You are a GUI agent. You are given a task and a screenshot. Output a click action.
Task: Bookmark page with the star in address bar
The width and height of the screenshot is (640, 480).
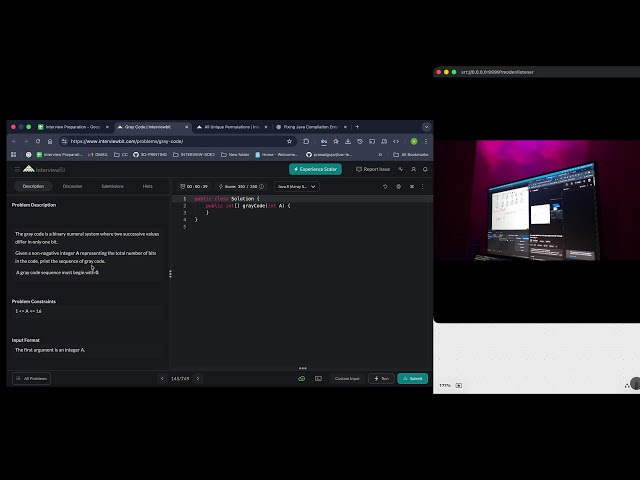point(289,141)
